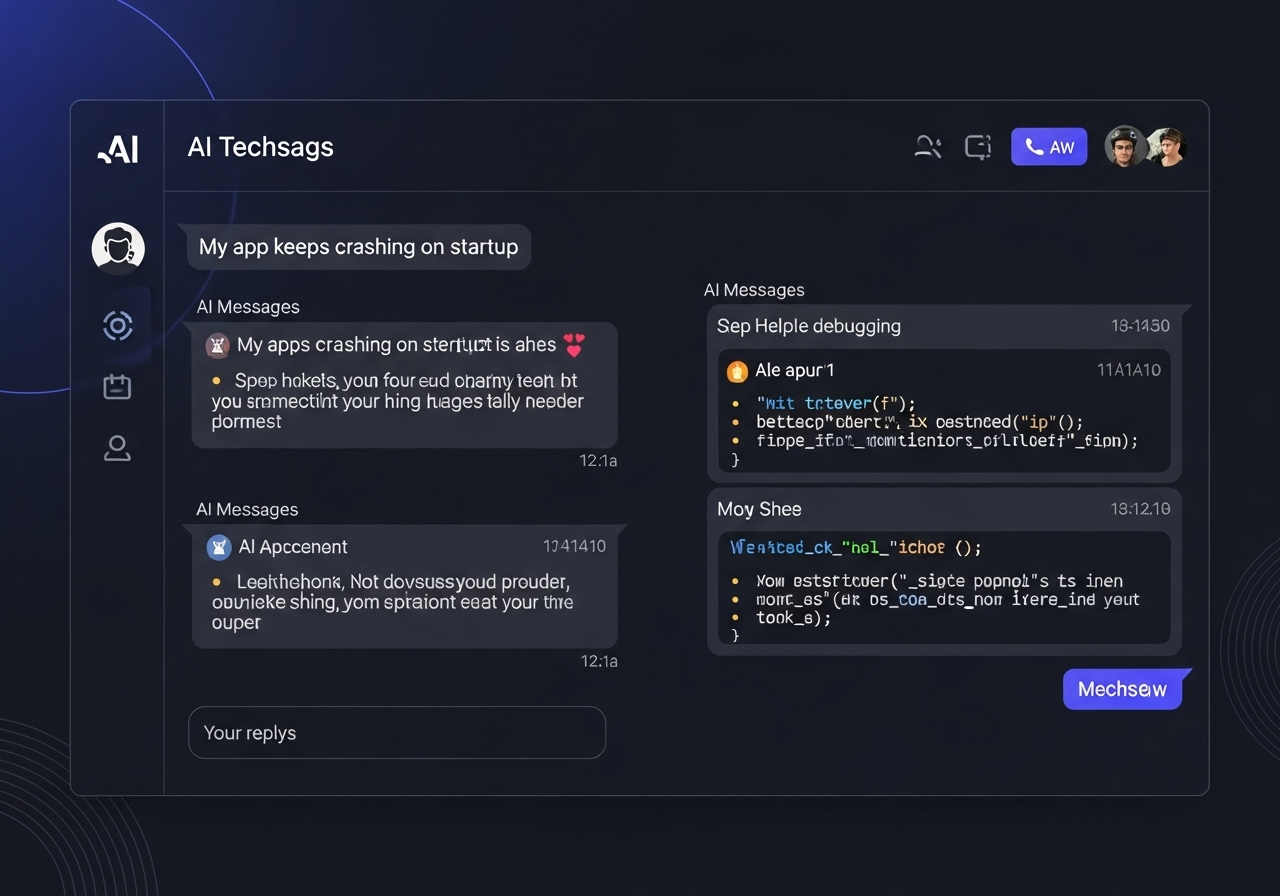Open the Sep Helple debugging message header
Screen dimensions: 1280x896
click(x=809, y=326)
